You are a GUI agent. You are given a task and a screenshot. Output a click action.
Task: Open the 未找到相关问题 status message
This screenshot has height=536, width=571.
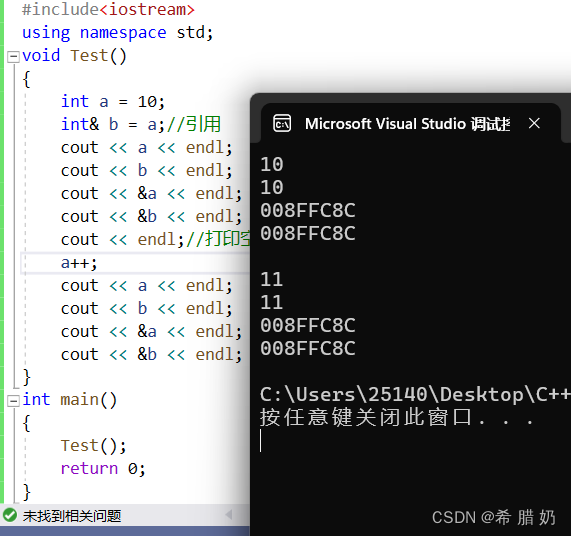[72, 516]
